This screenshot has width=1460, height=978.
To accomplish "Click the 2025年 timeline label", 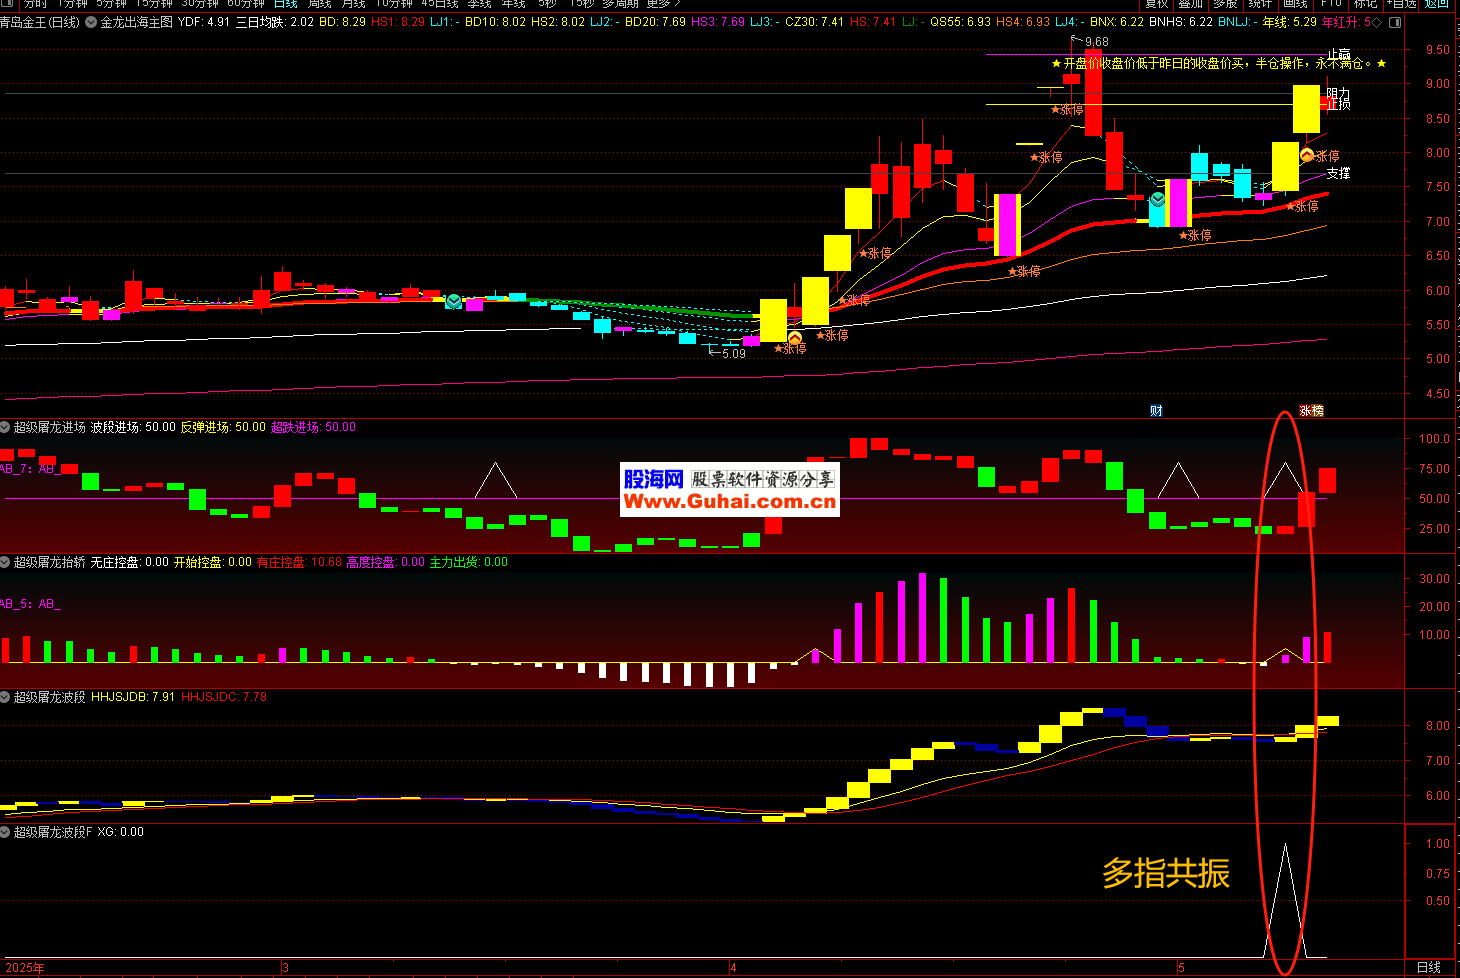I will pyautogui.click(x=23, y=968).
